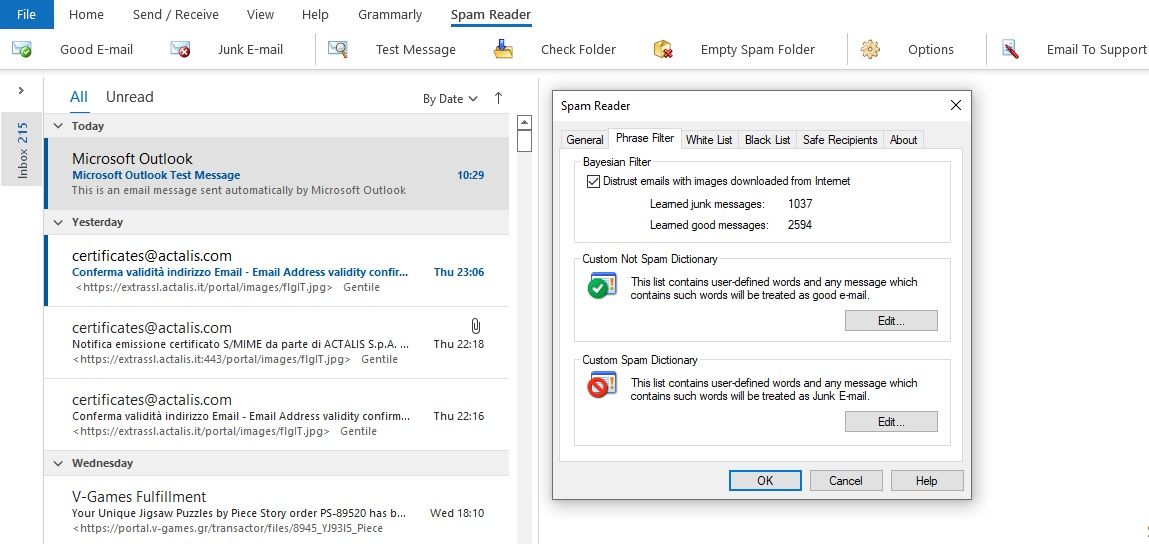Open the Safe Recipients tab

pos(840,140)
